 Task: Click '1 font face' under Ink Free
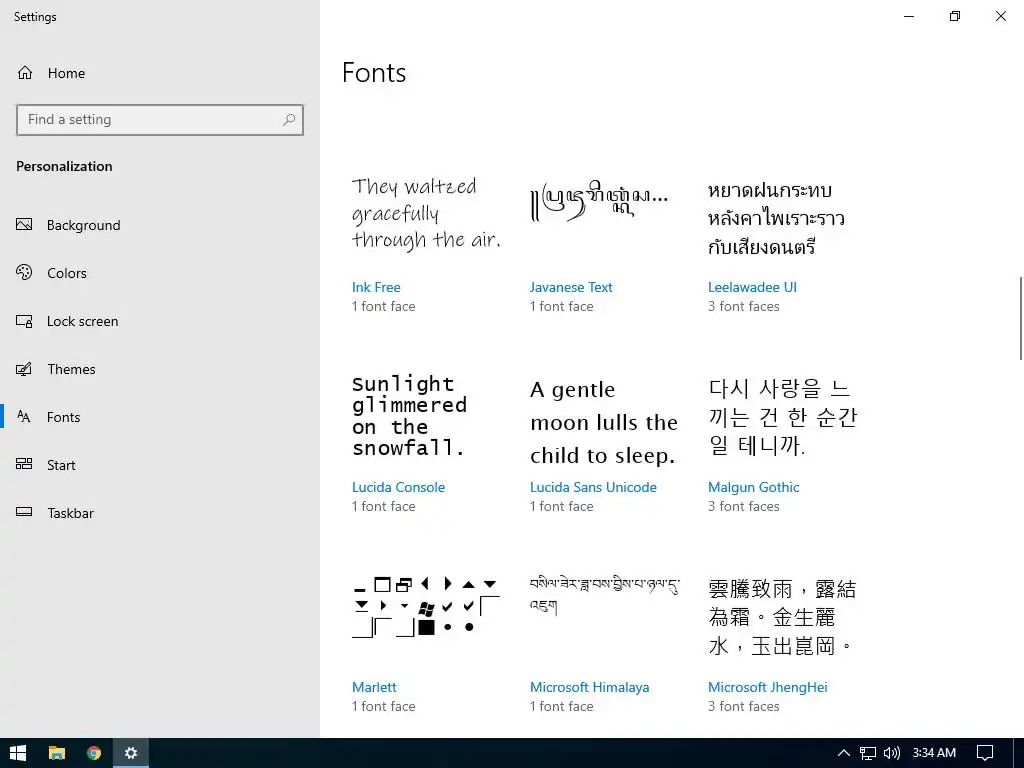[x=383, y=306]
